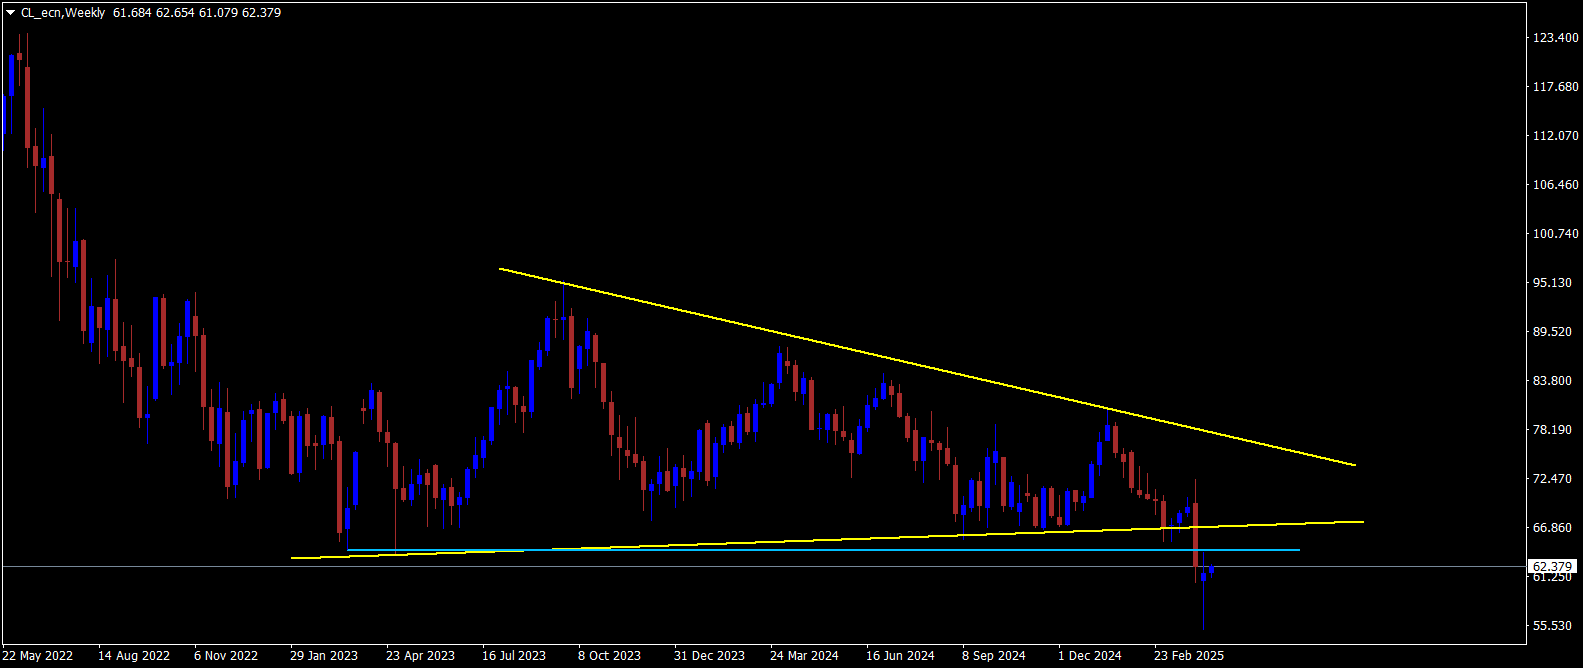
Task: Click the high value 62.654 in header
Action: coord(175,13)
